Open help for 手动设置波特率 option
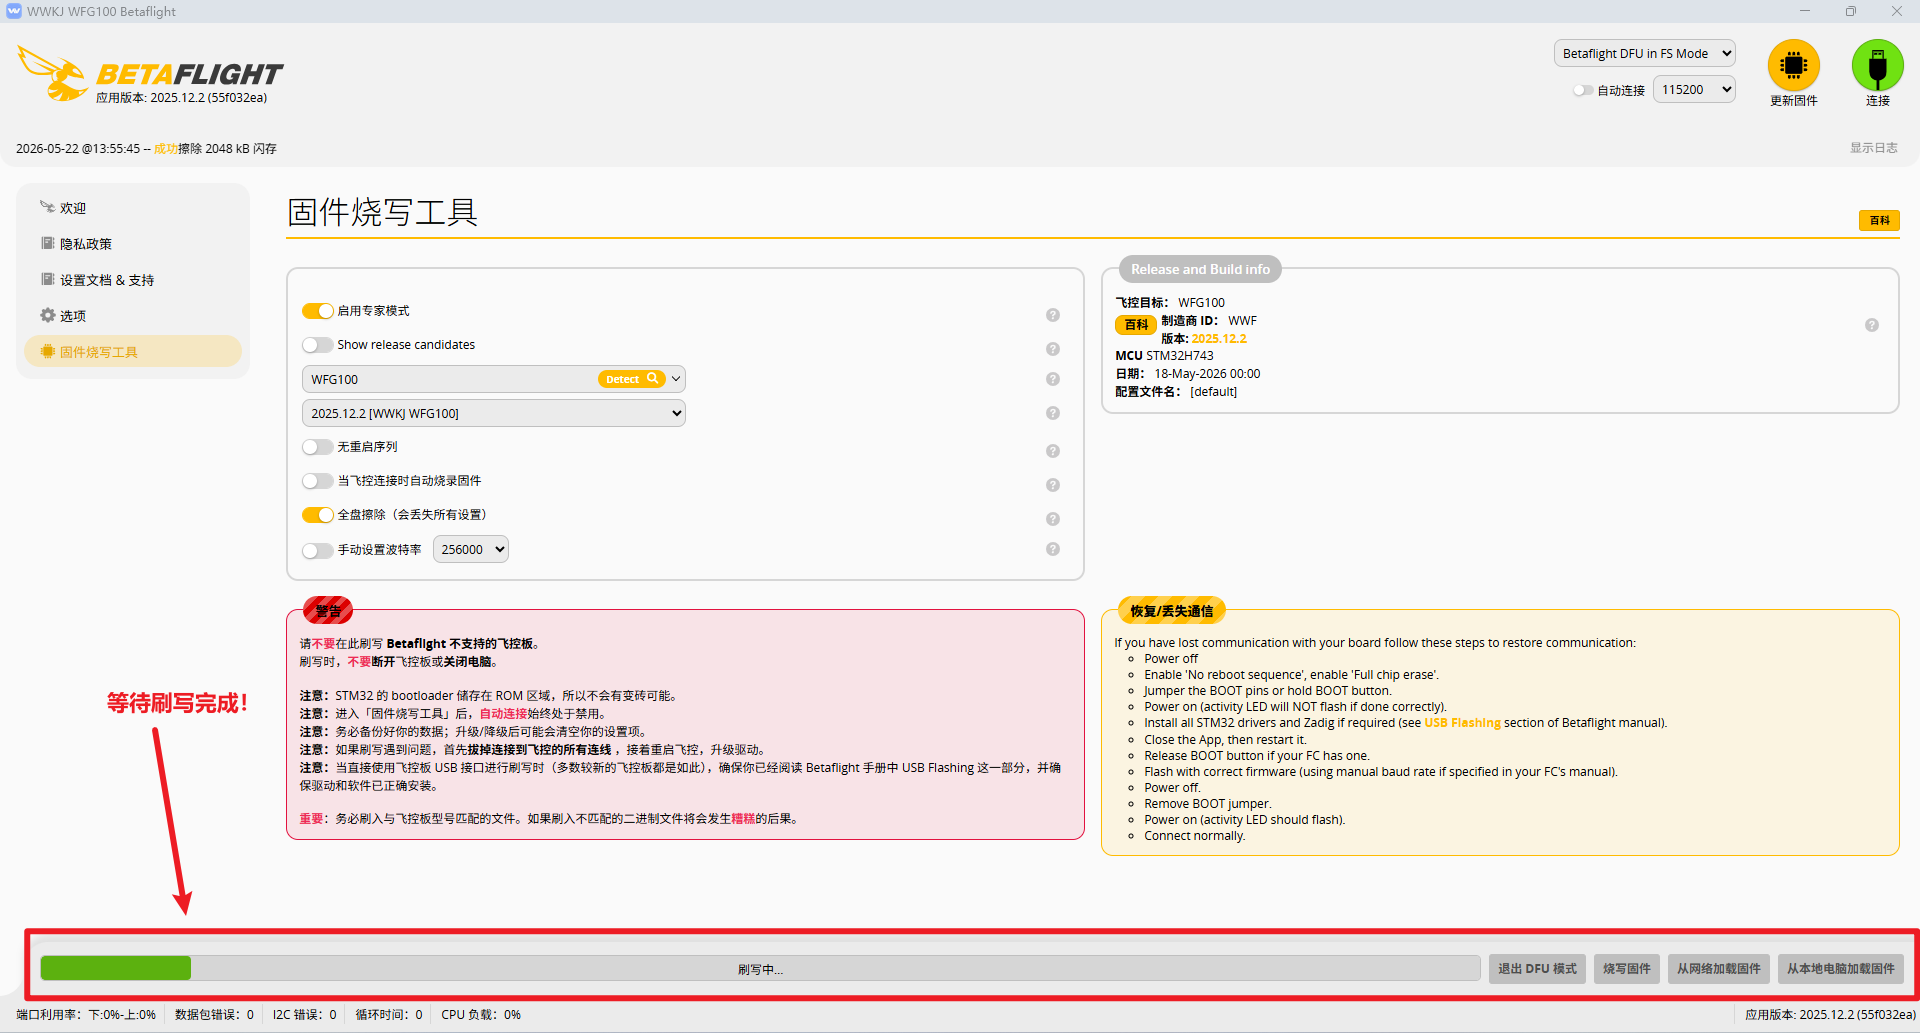The width and height of the screenshot is (1920, 1033). point(1053,549)
